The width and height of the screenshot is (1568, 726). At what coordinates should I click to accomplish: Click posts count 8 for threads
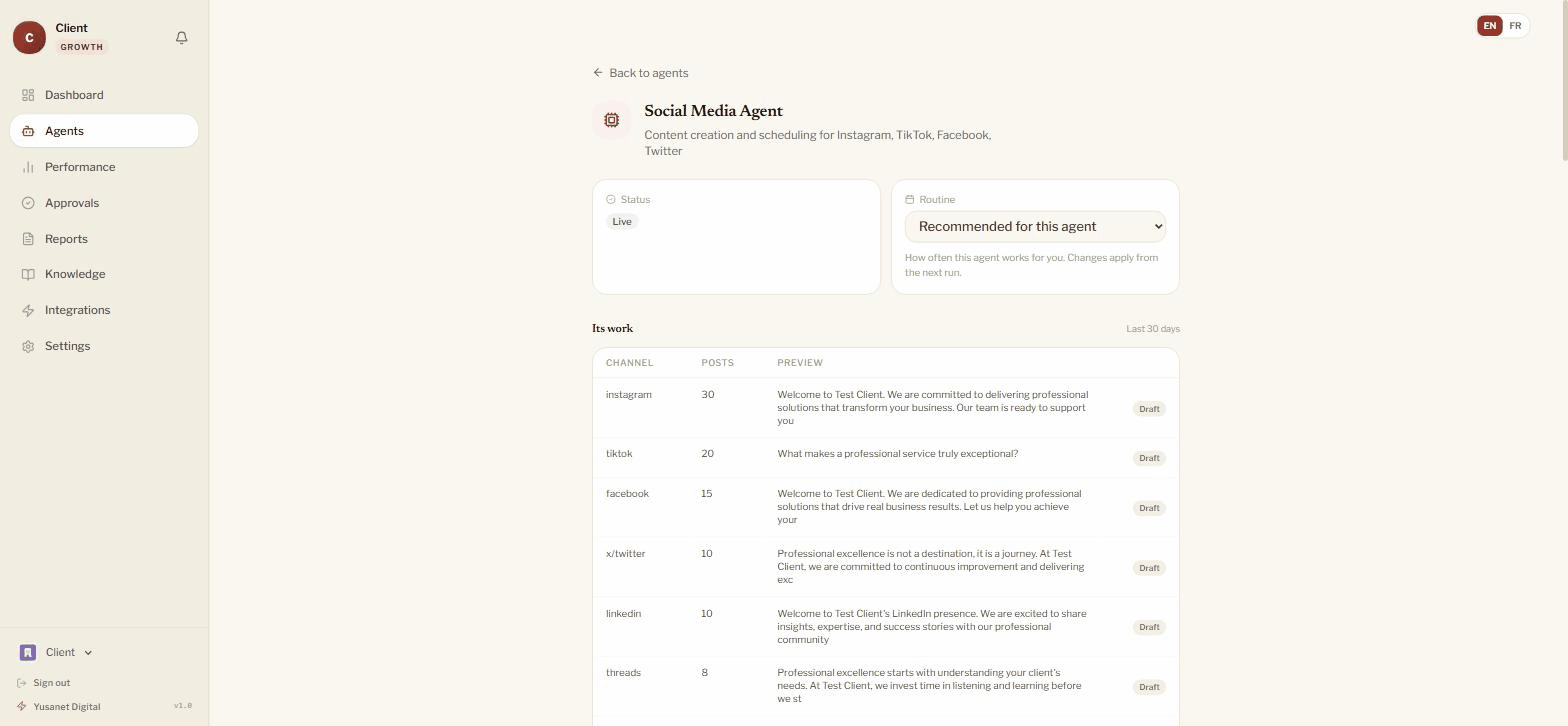[x=705, y=673]
